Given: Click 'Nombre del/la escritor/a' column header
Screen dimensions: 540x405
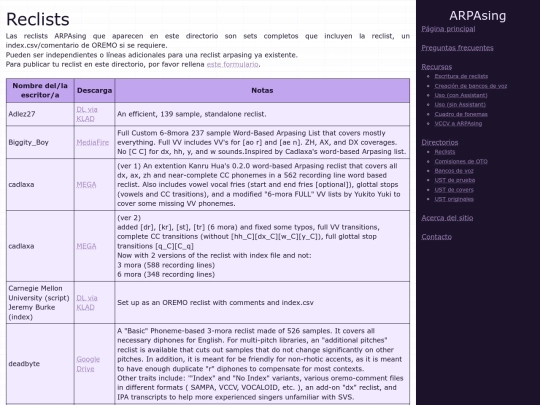Looking at the screenshot, I should 40,91.
